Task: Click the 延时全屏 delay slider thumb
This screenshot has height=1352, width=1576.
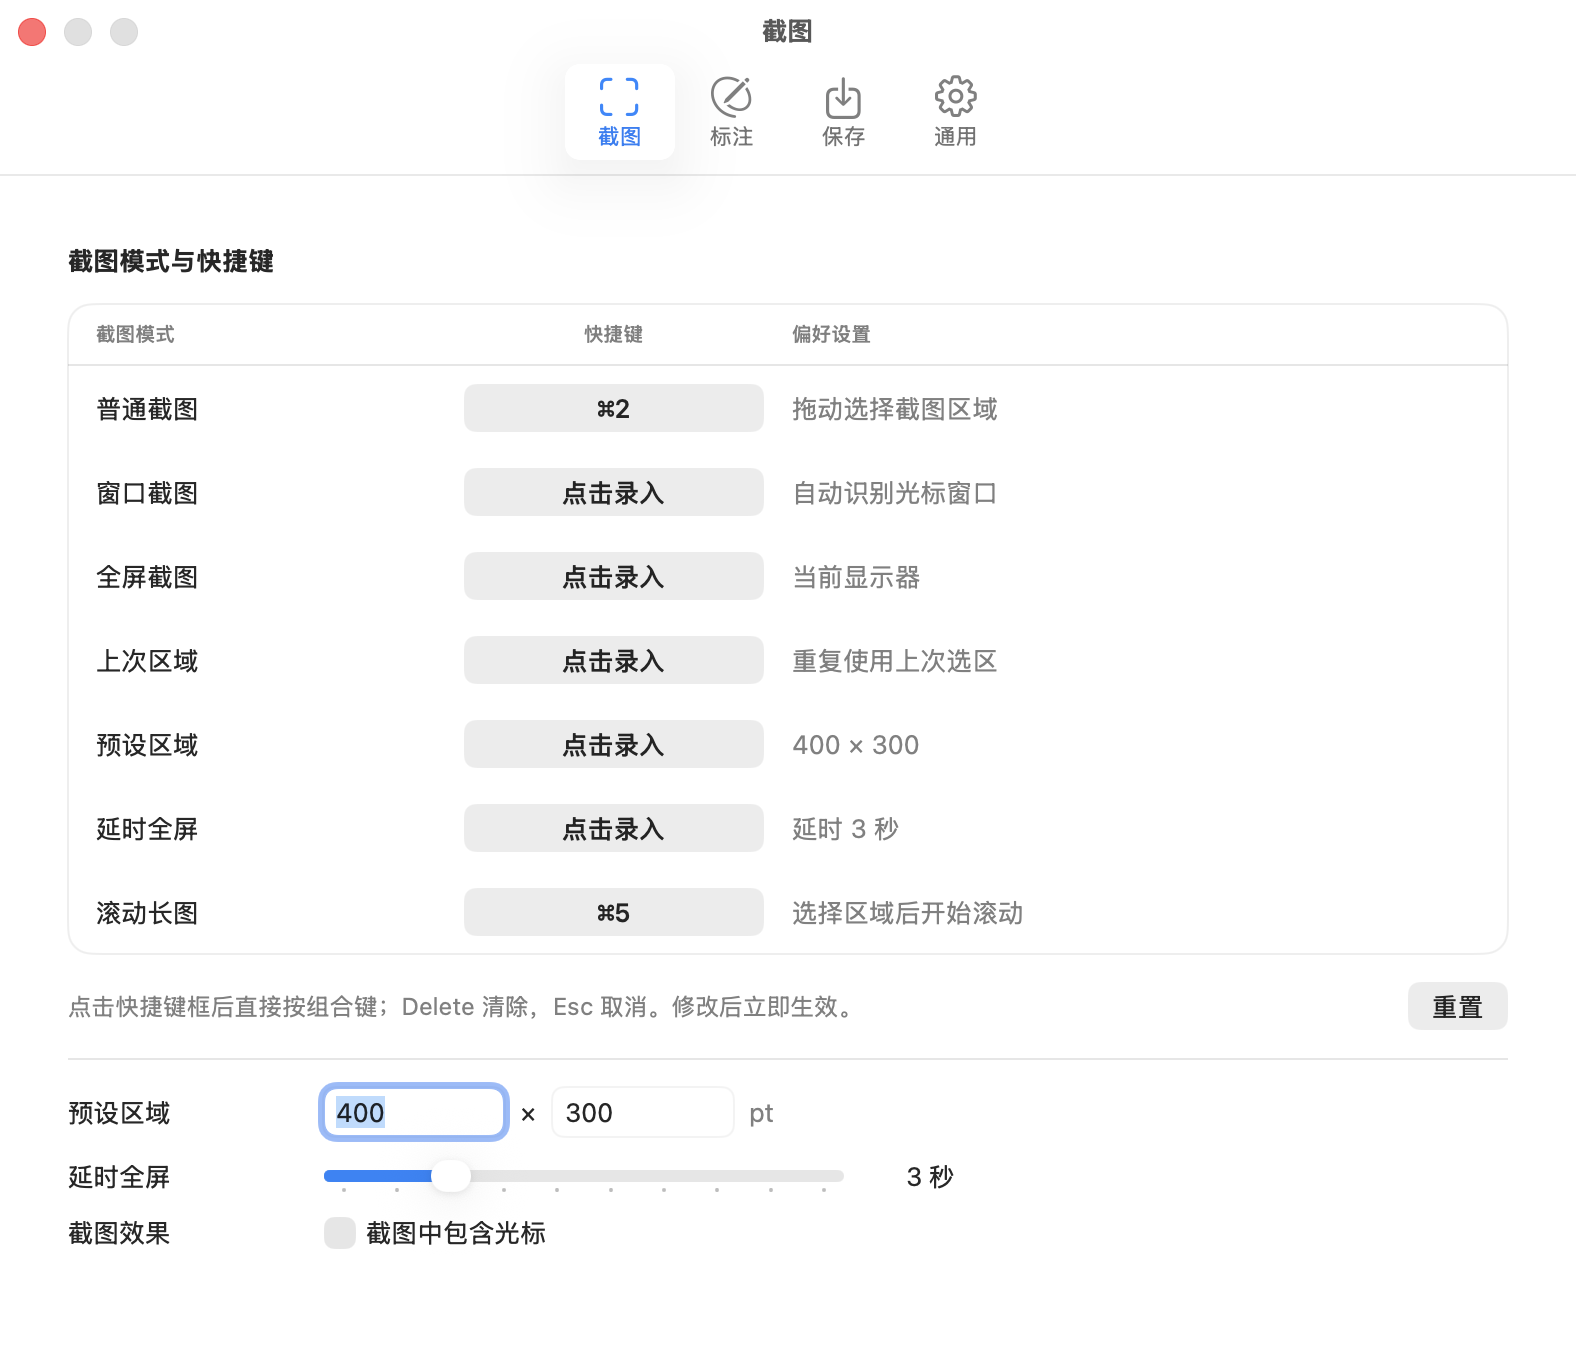Action: coord(451,1176)
